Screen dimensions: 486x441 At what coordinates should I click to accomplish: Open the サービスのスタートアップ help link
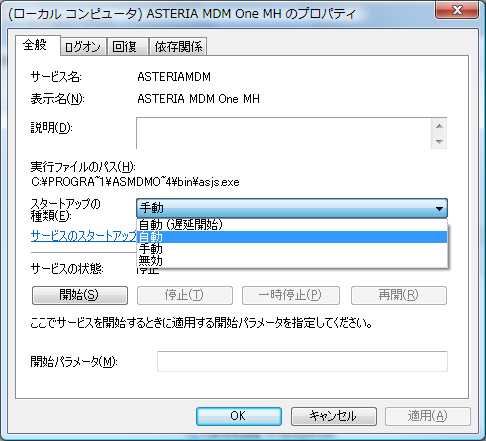pos(84,236)
